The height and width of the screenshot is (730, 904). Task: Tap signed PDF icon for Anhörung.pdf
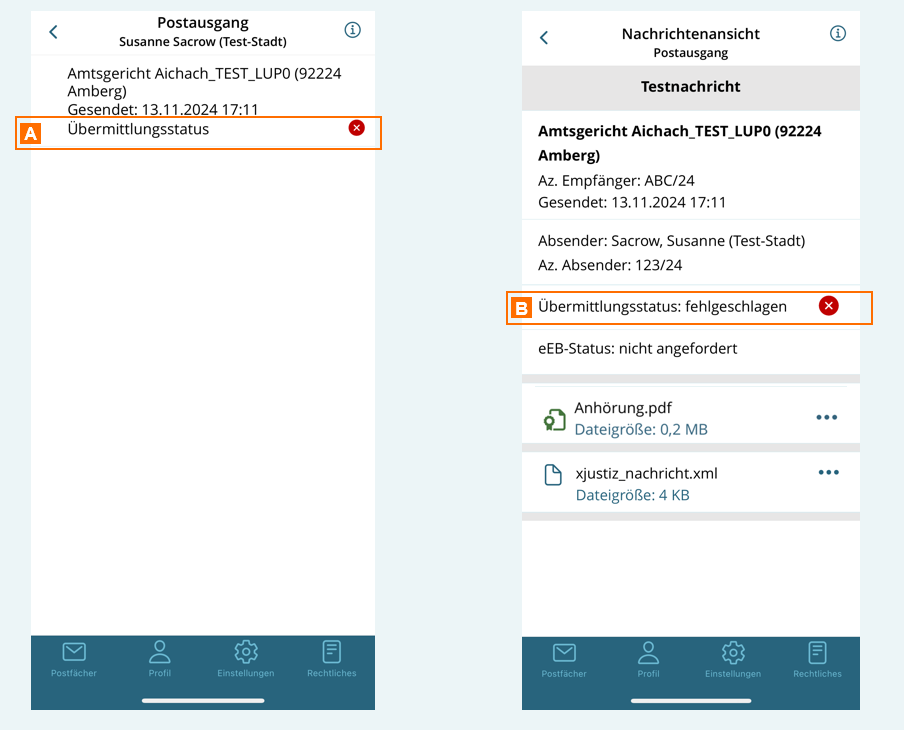(x=554, y=419)
